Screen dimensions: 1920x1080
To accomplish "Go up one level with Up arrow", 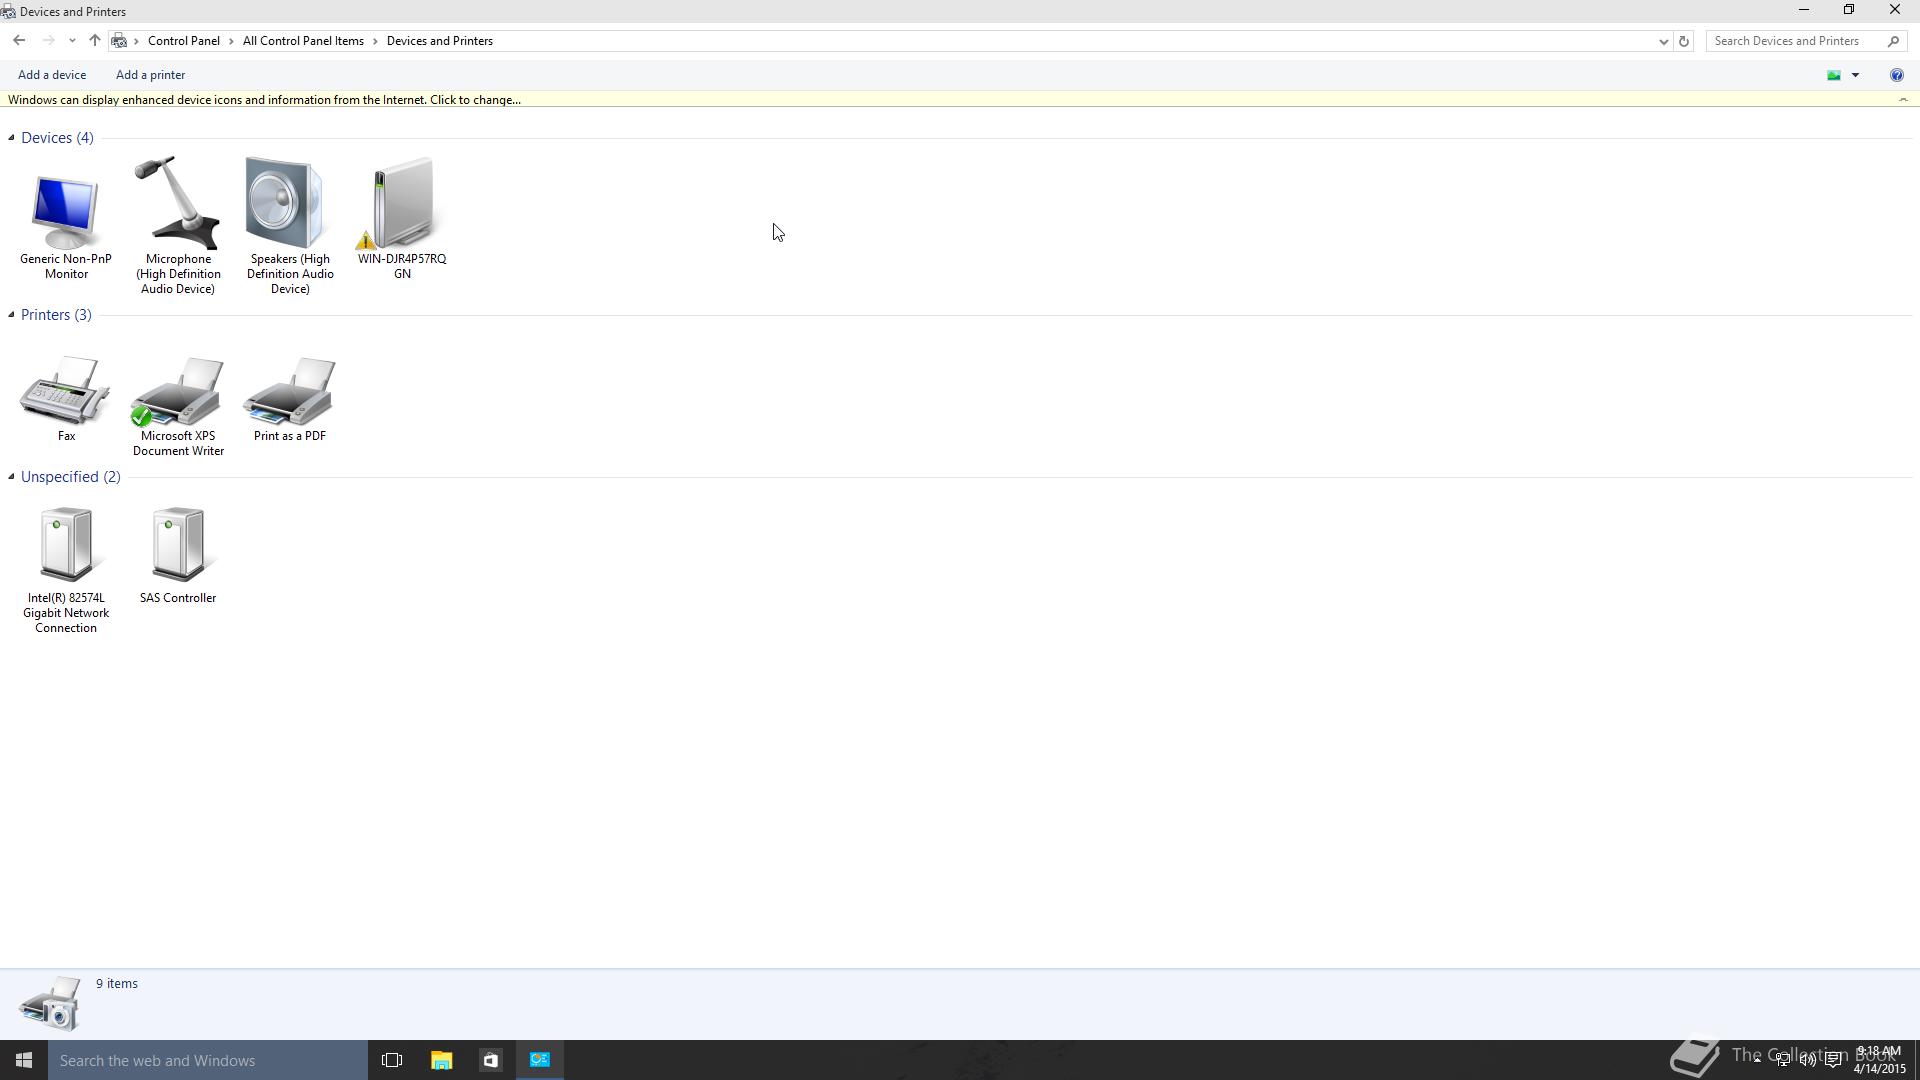I will (94, 41).
